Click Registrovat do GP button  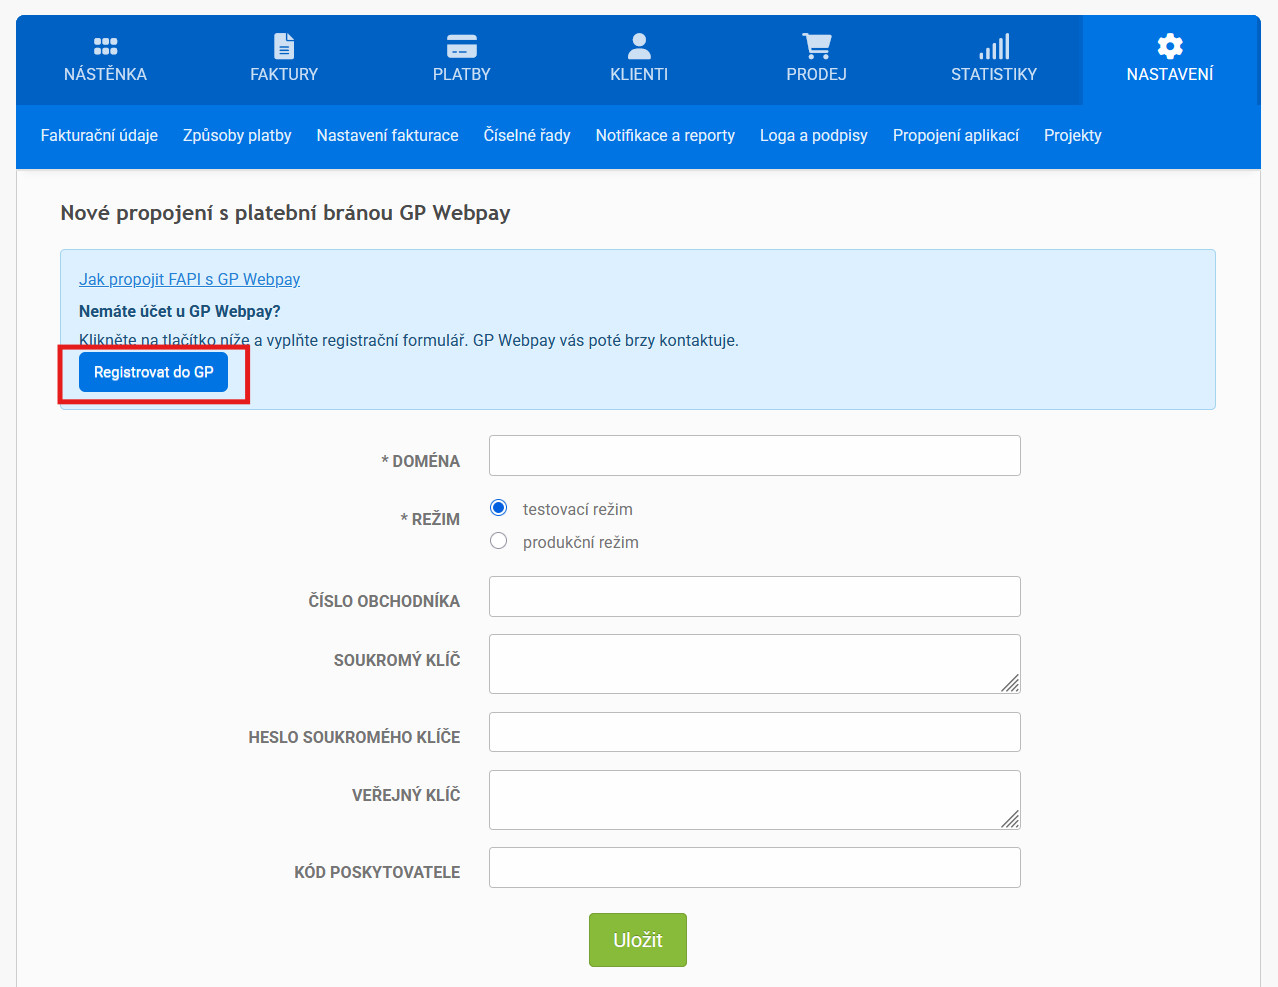click(154, 372)
